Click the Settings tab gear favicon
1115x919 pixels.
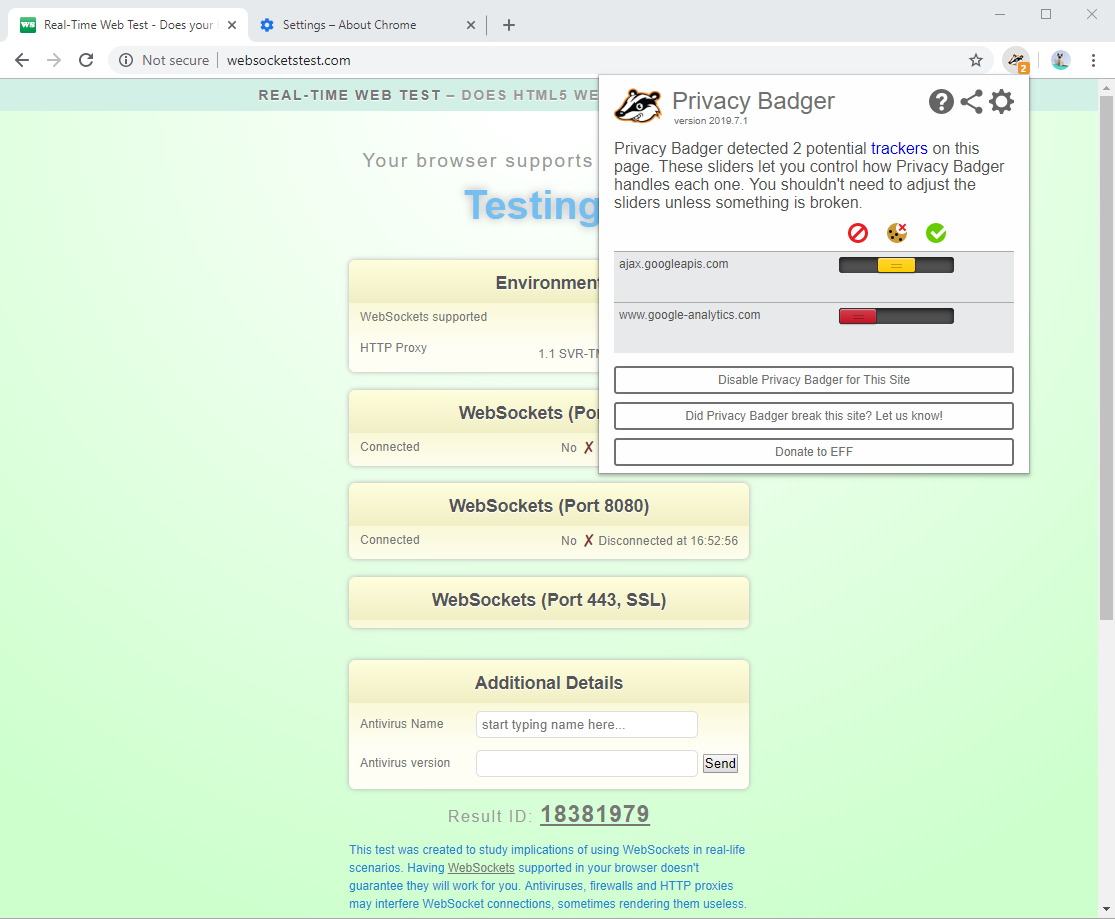tap(267, 25)
